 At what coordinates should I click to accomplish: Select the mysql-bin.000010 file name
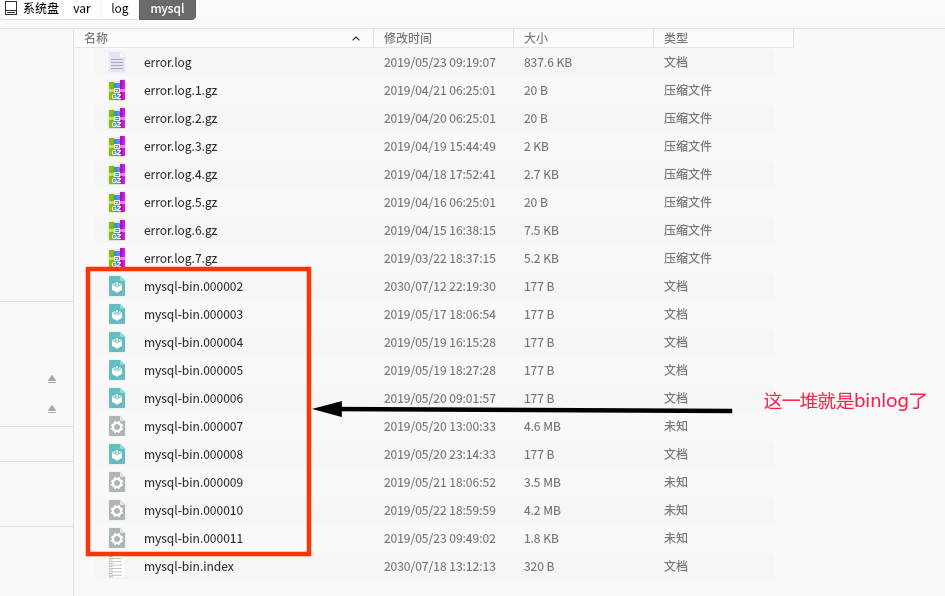click(193, 510)
